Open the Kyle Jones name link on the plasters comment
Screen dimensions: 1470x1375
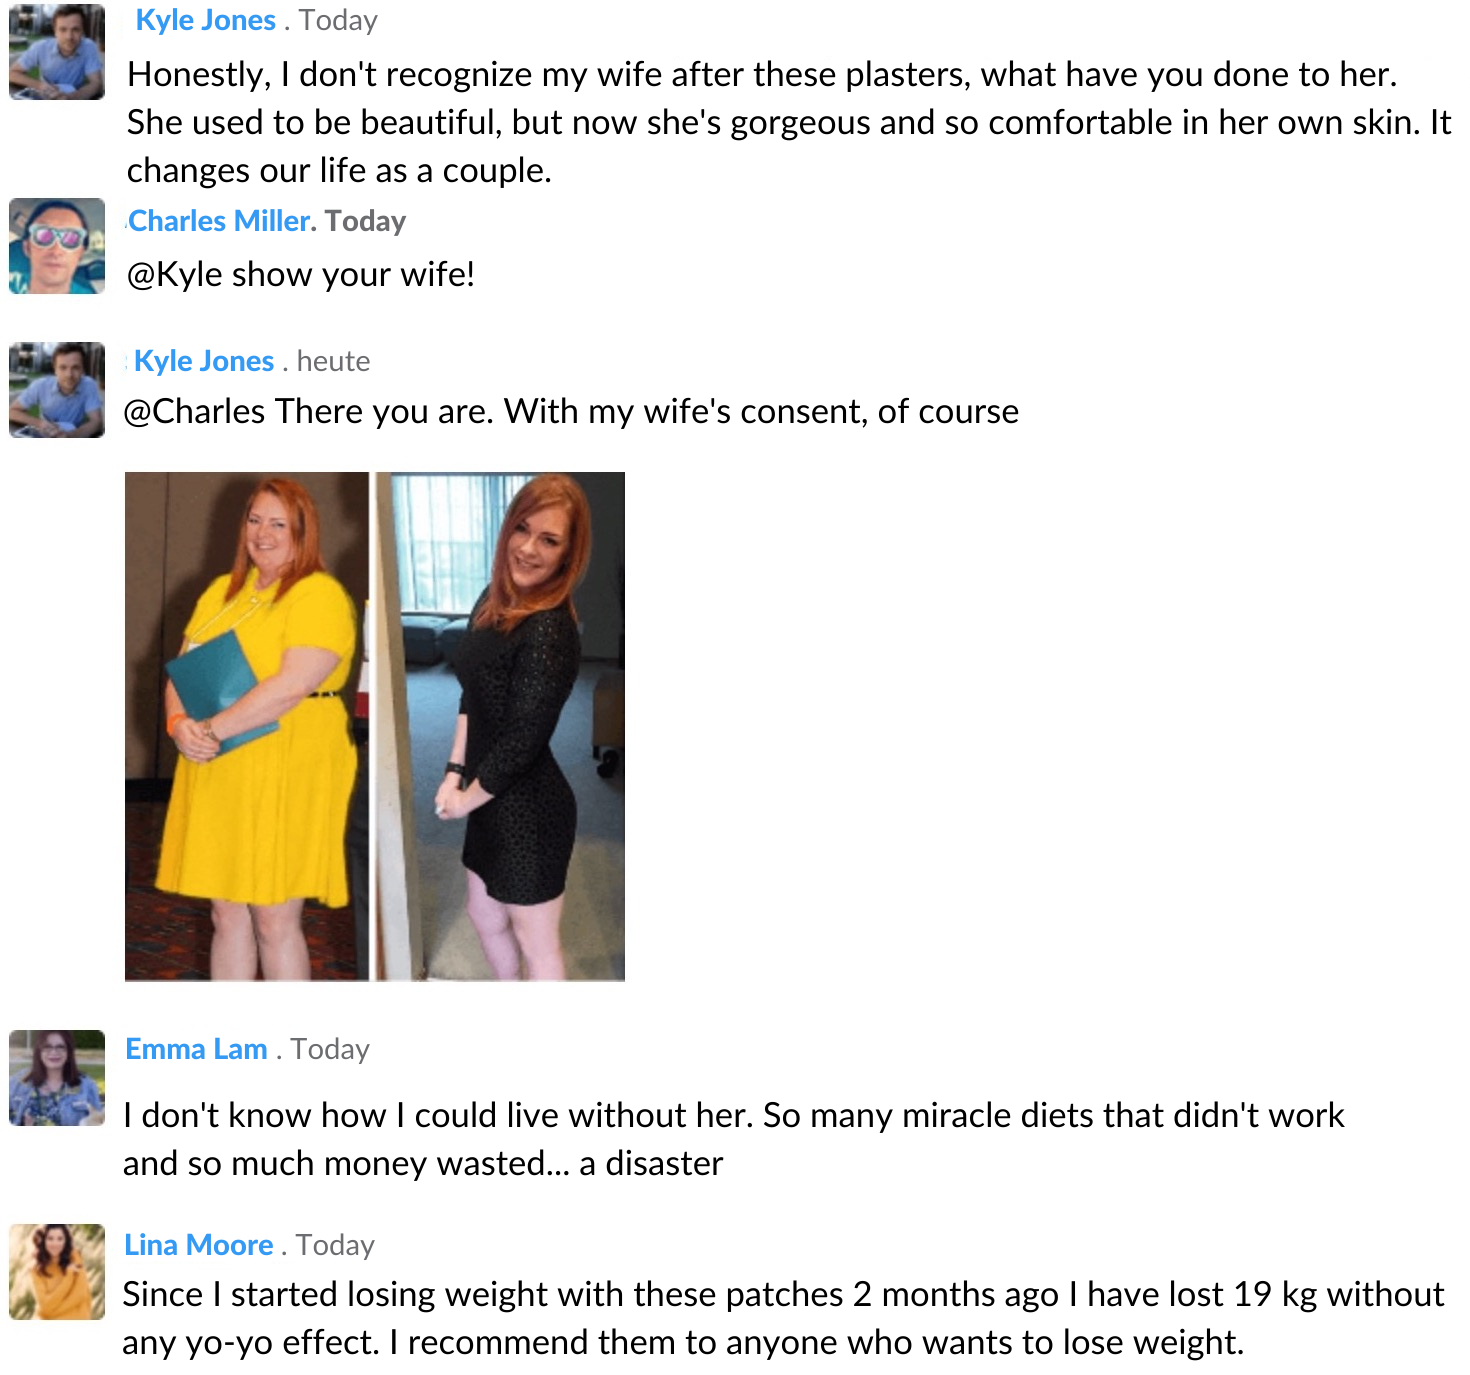pyautogui.click(x=205, y=21)
